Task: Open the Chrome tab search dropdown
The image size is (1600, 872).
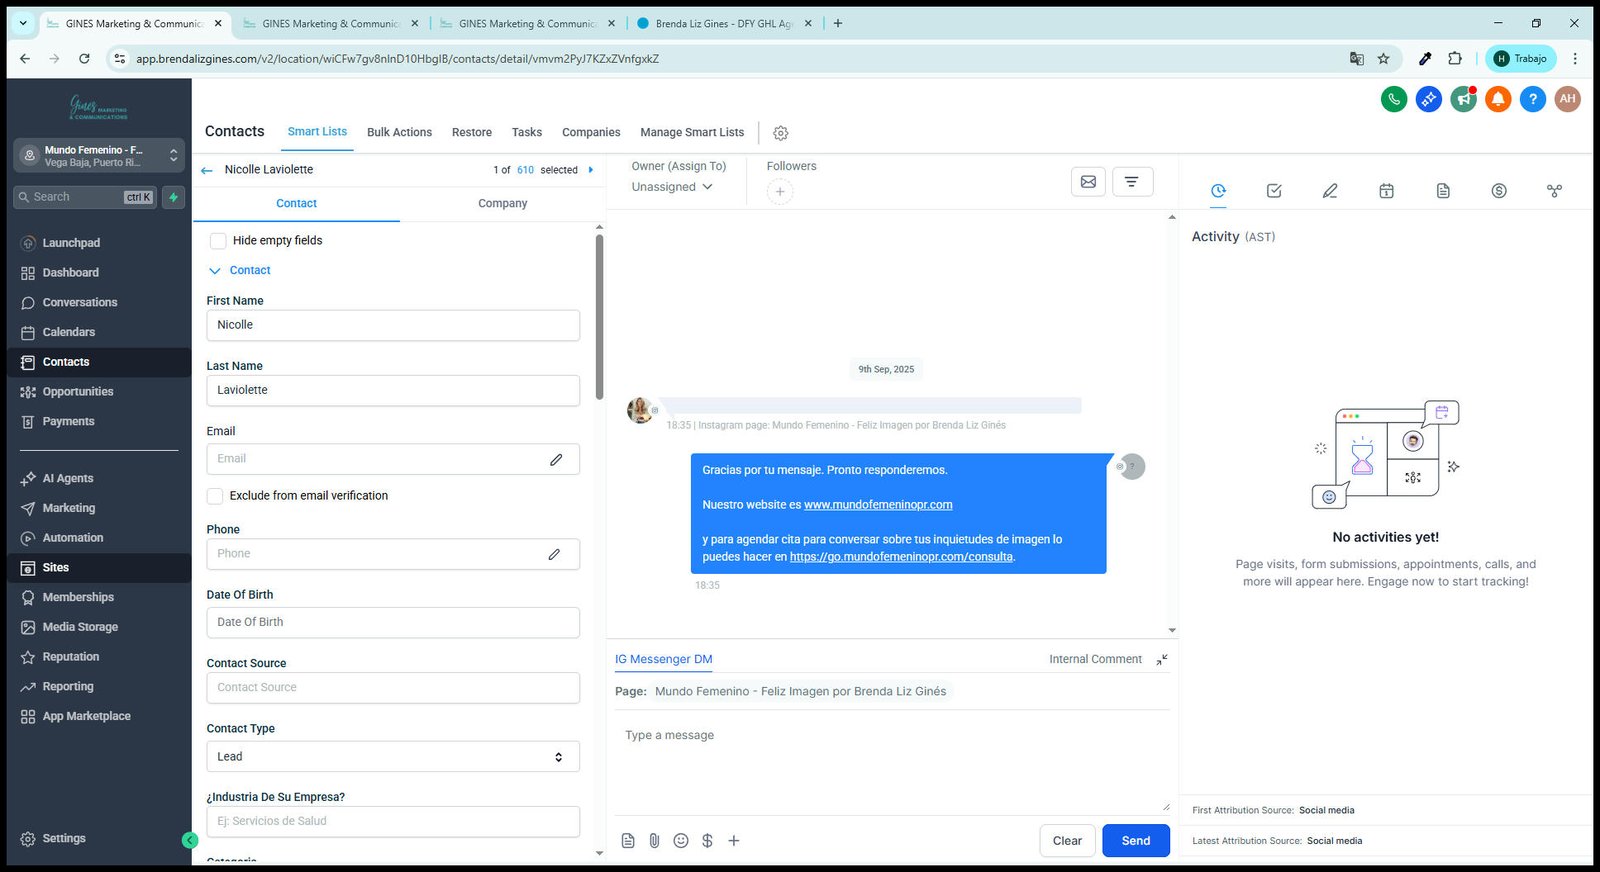Action: 23,23
